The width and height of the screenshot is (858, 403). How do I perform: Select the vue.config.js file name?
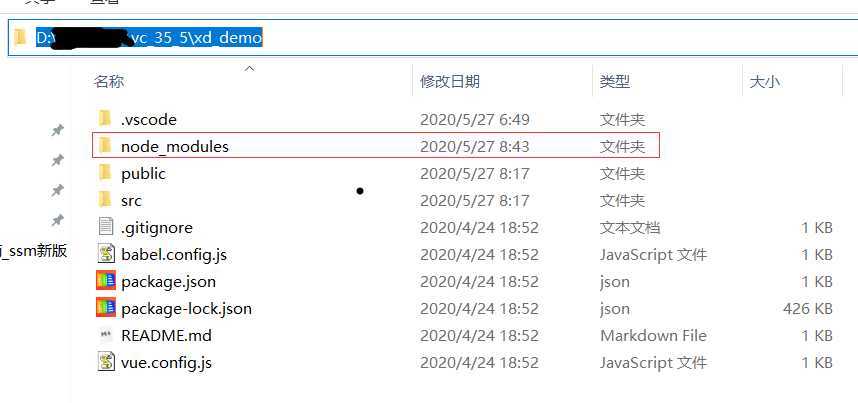click(166, 362)
